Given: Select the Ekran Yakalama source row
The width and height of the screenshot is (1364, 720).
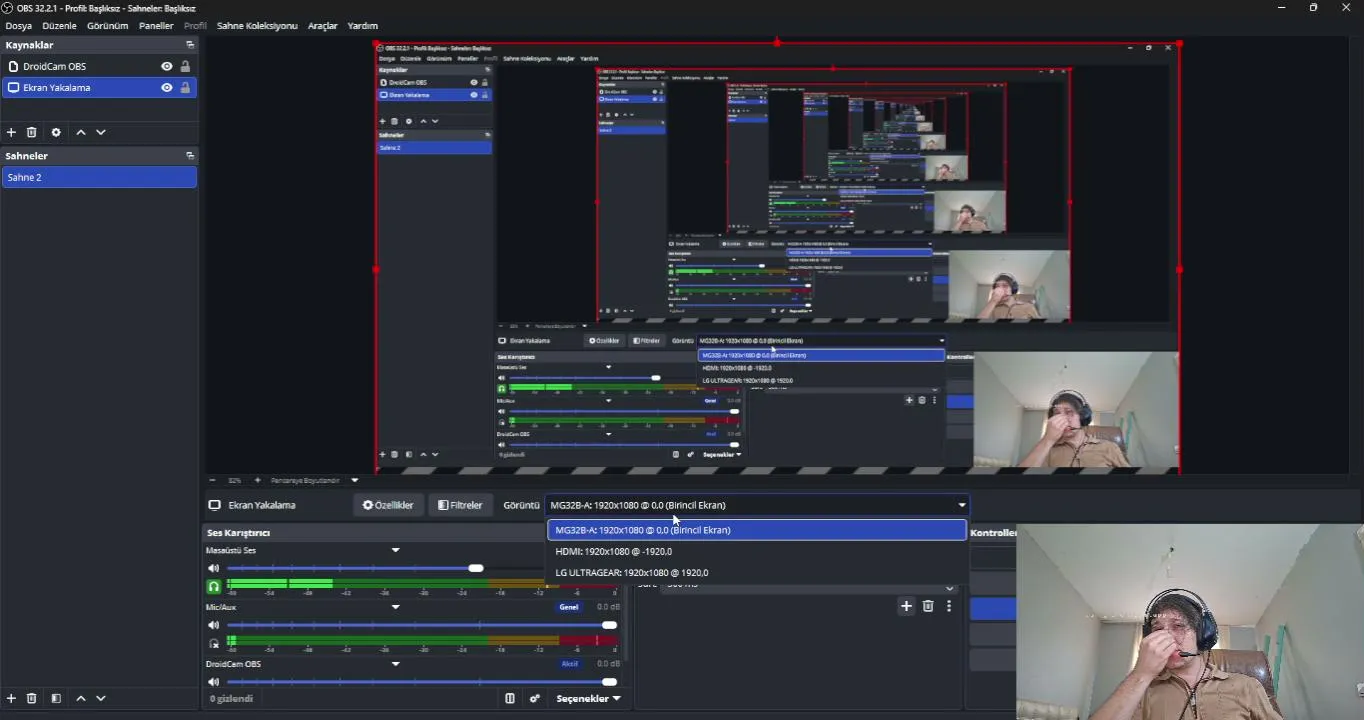Looking at the screenshot, I should [x=99, y=87].
